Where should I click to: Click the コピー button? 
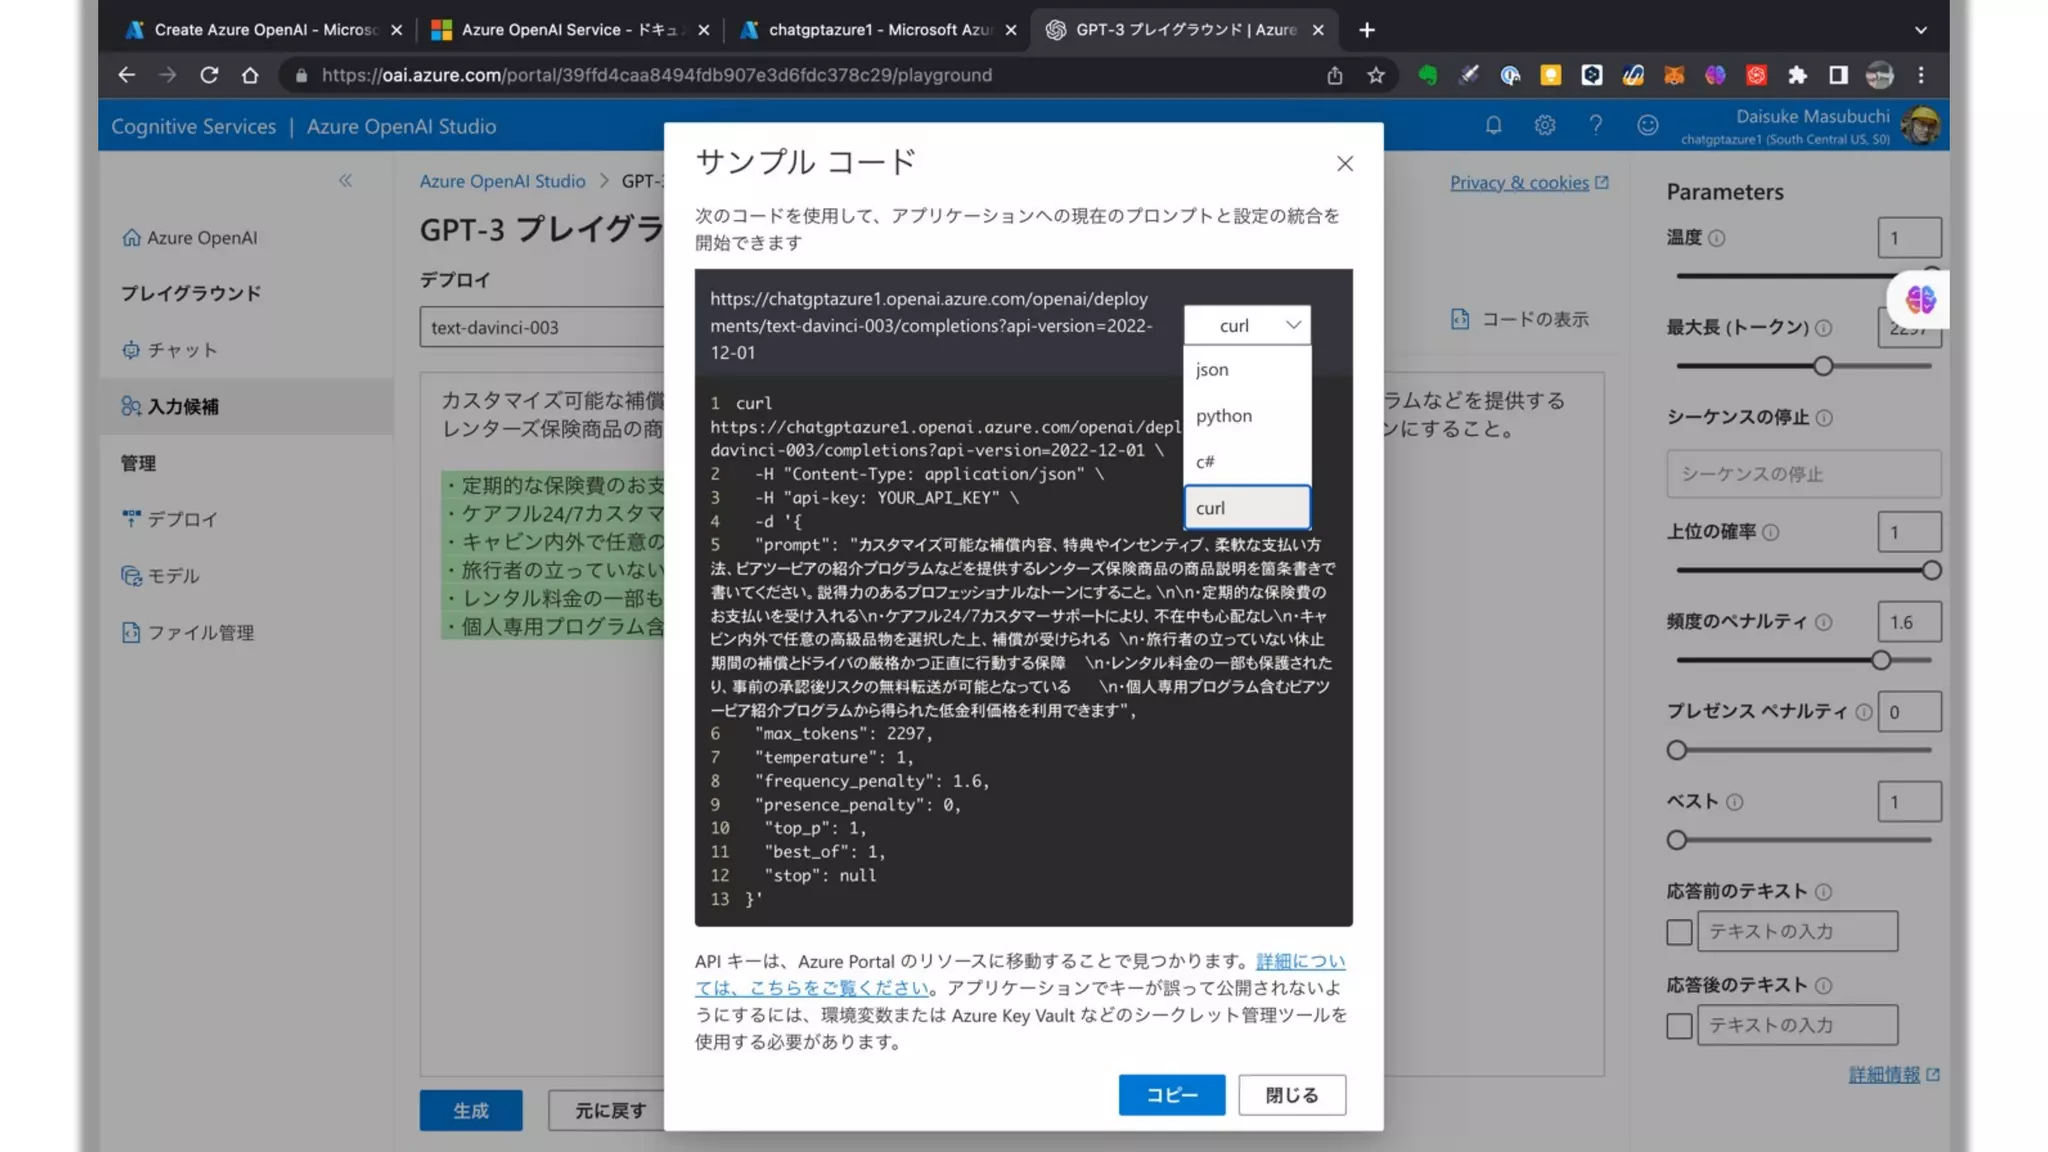[1171, 1095]
